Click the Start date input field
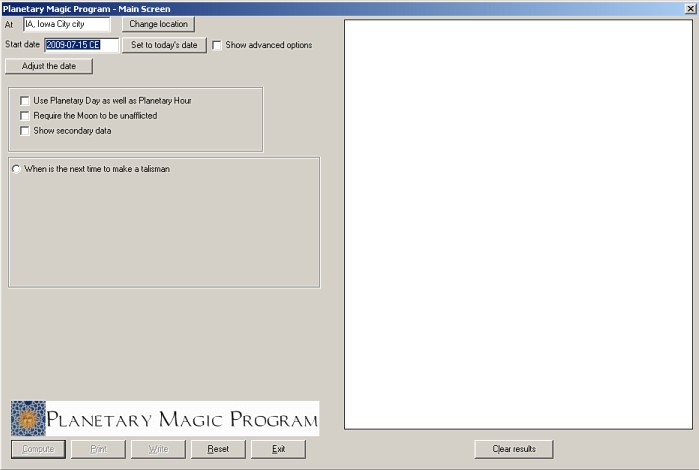This screenshot has width=699, height=470. point(80,45)
